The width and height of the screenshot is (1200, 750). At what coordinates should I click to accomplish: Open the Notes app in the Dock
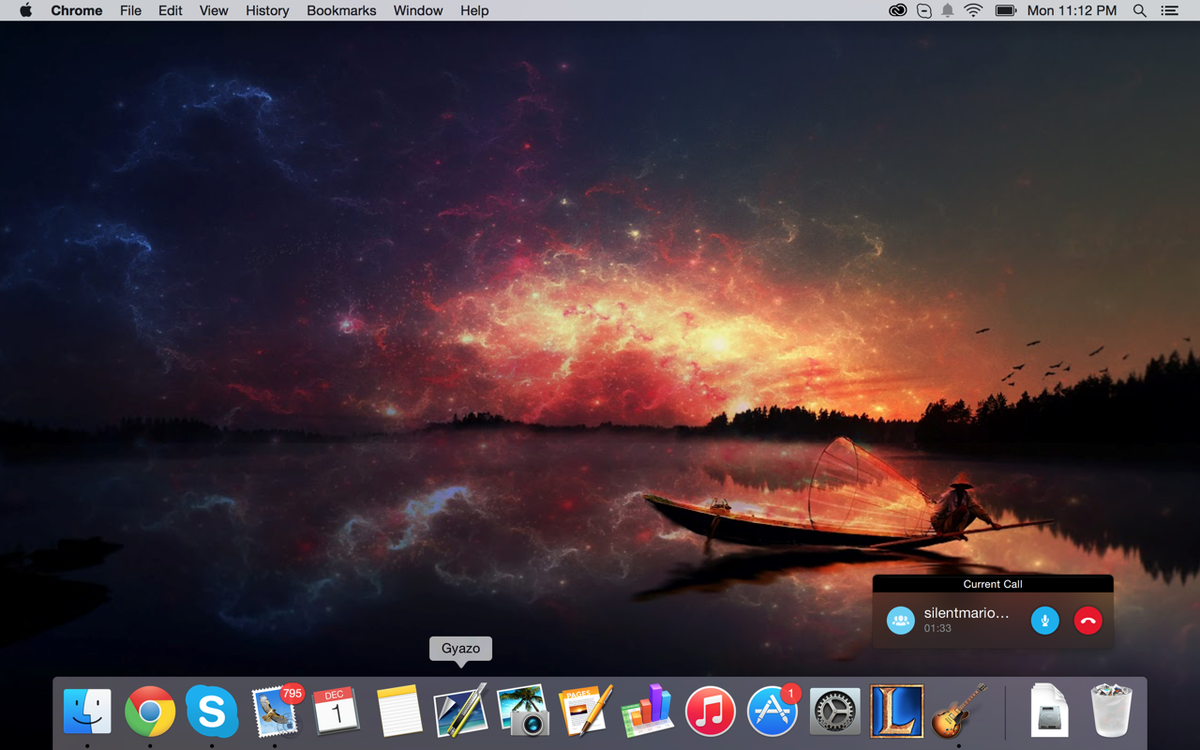coord(399,711)
